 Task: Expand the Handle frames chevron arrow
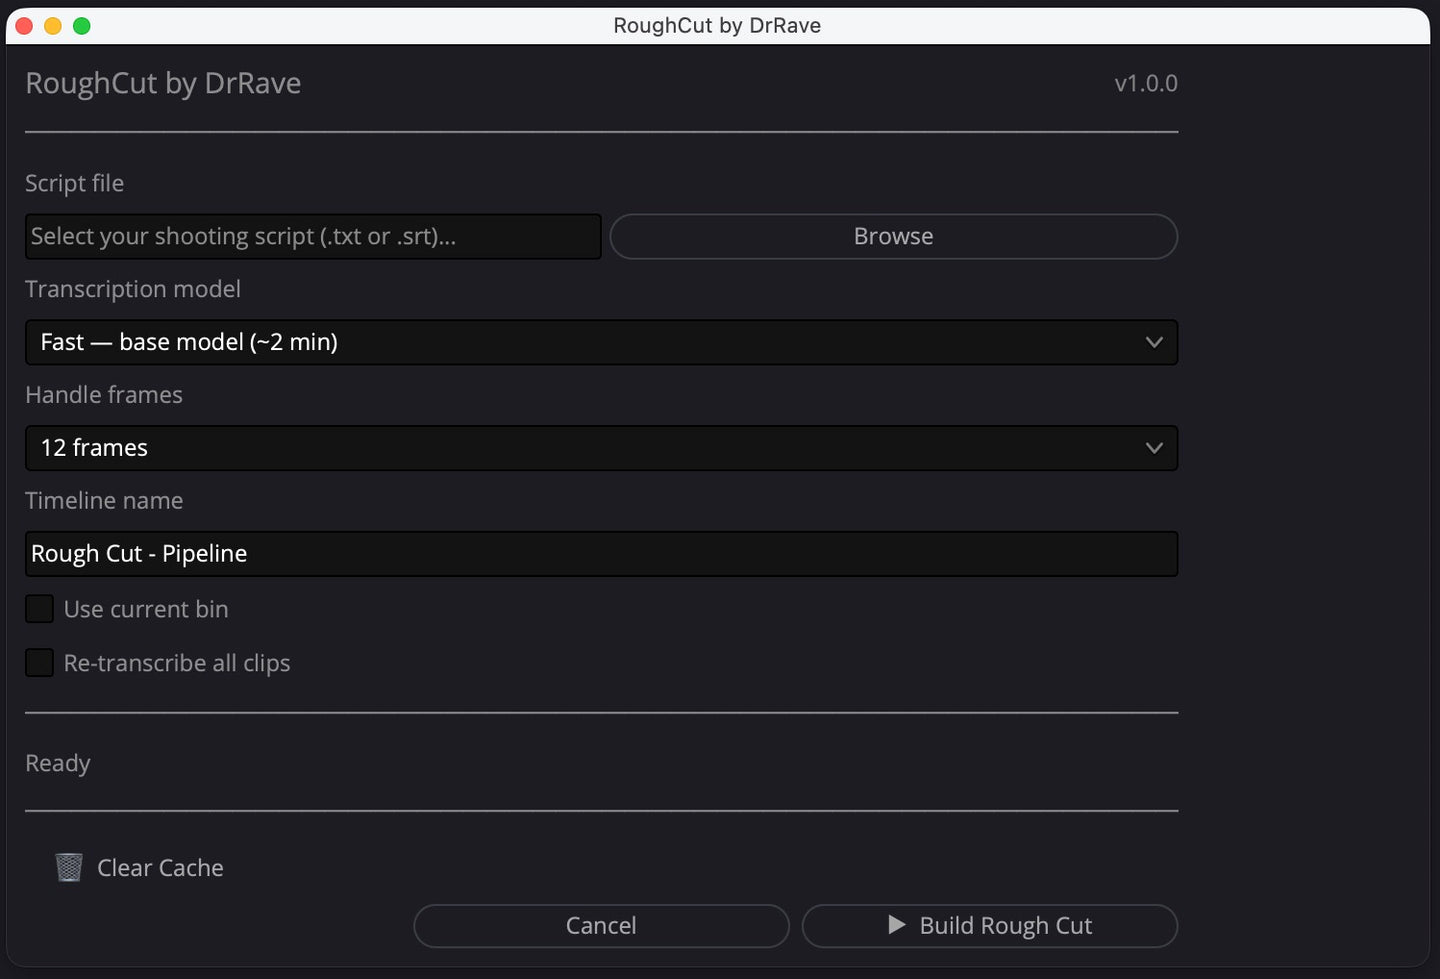point(1154,448)
